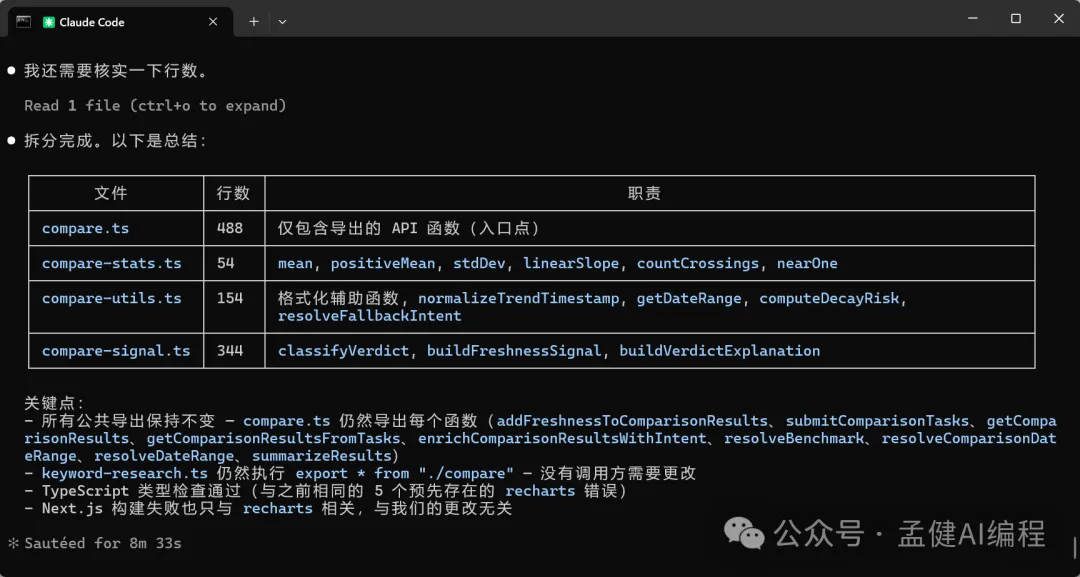Open a new tab with plus button
1080x577 pixels.
click(x=254, y=21)
